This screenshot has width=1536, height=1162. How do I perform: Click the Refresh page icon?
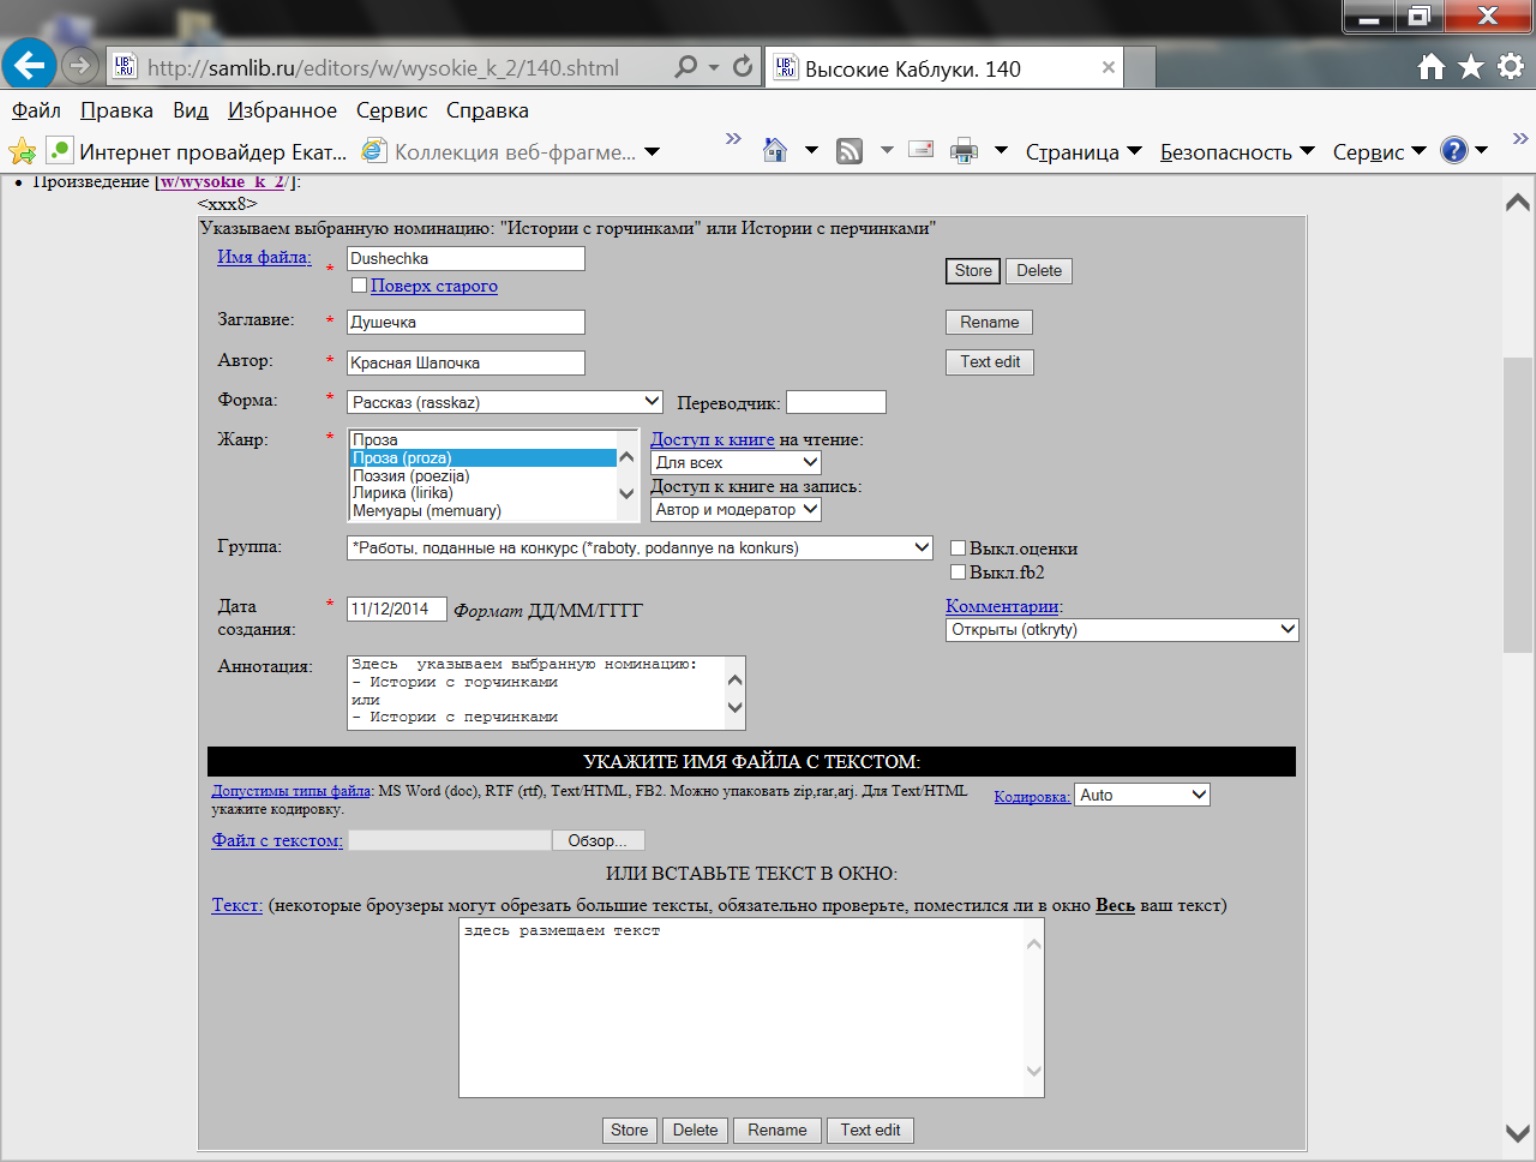point(742,67)
